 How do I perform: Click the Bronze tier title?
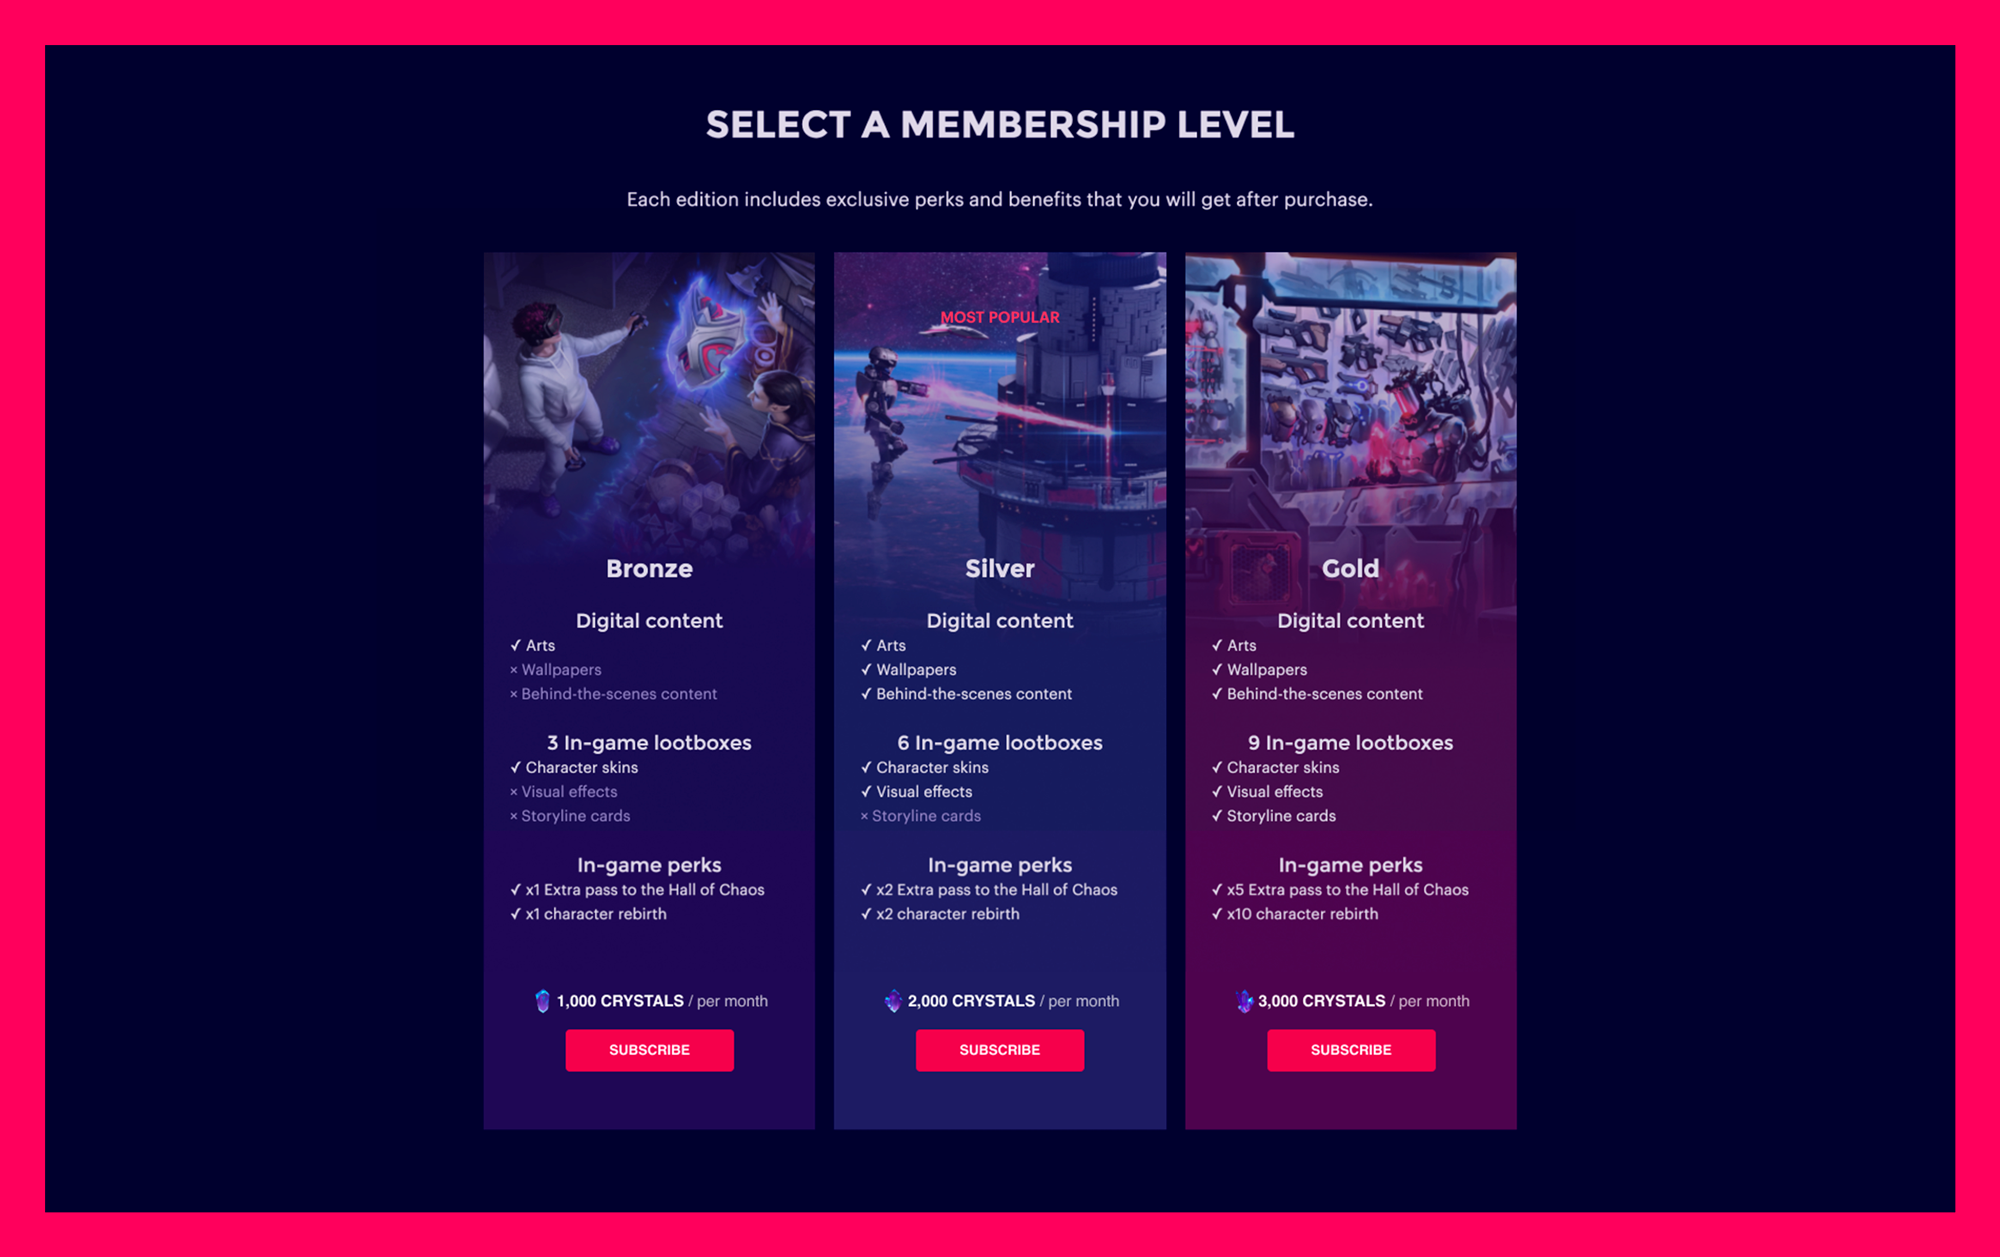point(649,569)
